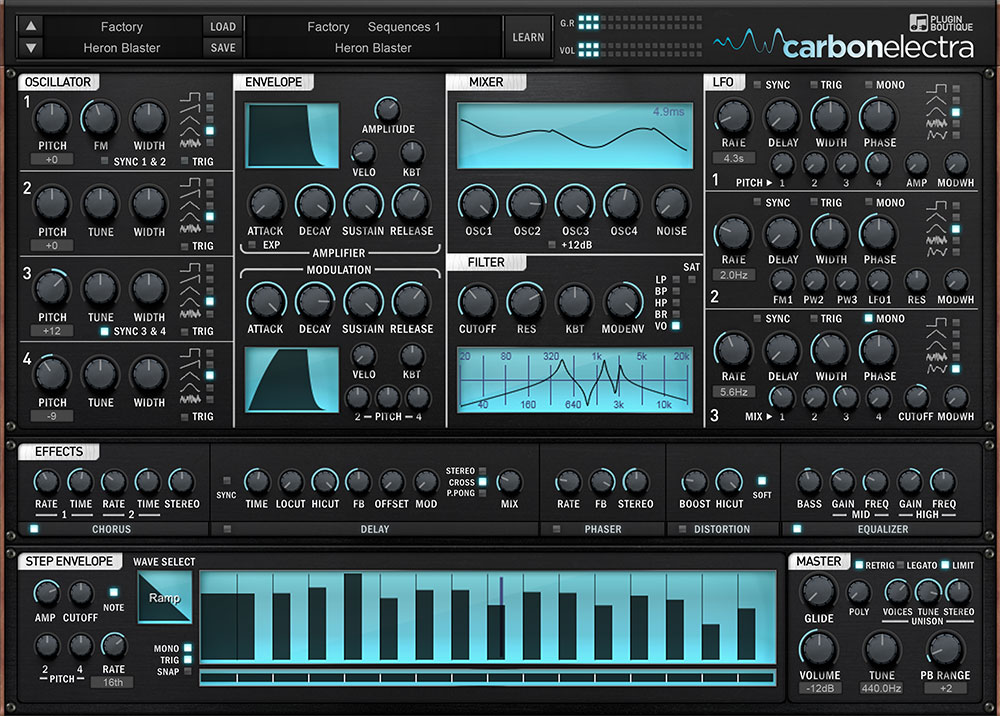The width and height of the screenshot is (1000, 716).
Task: Click the LP filter mode icon
Action: pyautogui.click(x=676, y=279)
